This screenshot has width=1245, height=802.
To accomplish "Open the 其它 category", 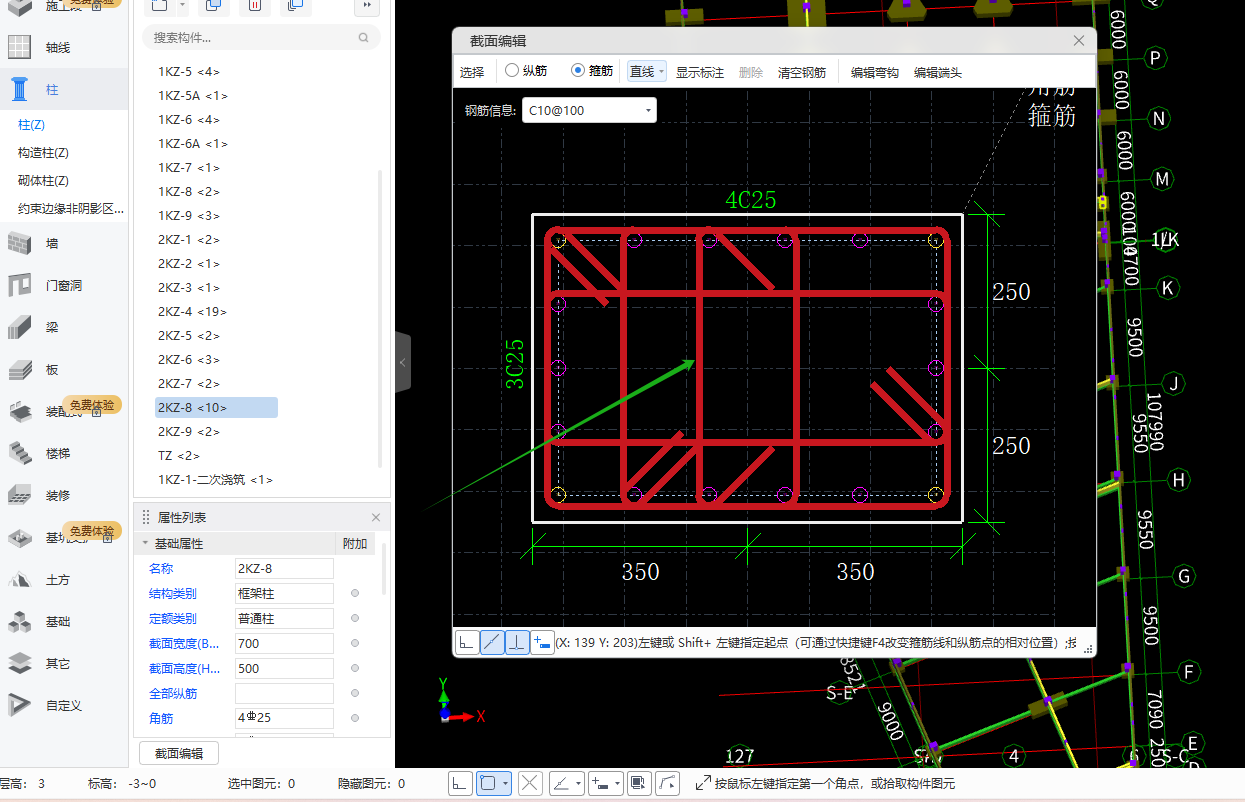I will click(58, 664).
